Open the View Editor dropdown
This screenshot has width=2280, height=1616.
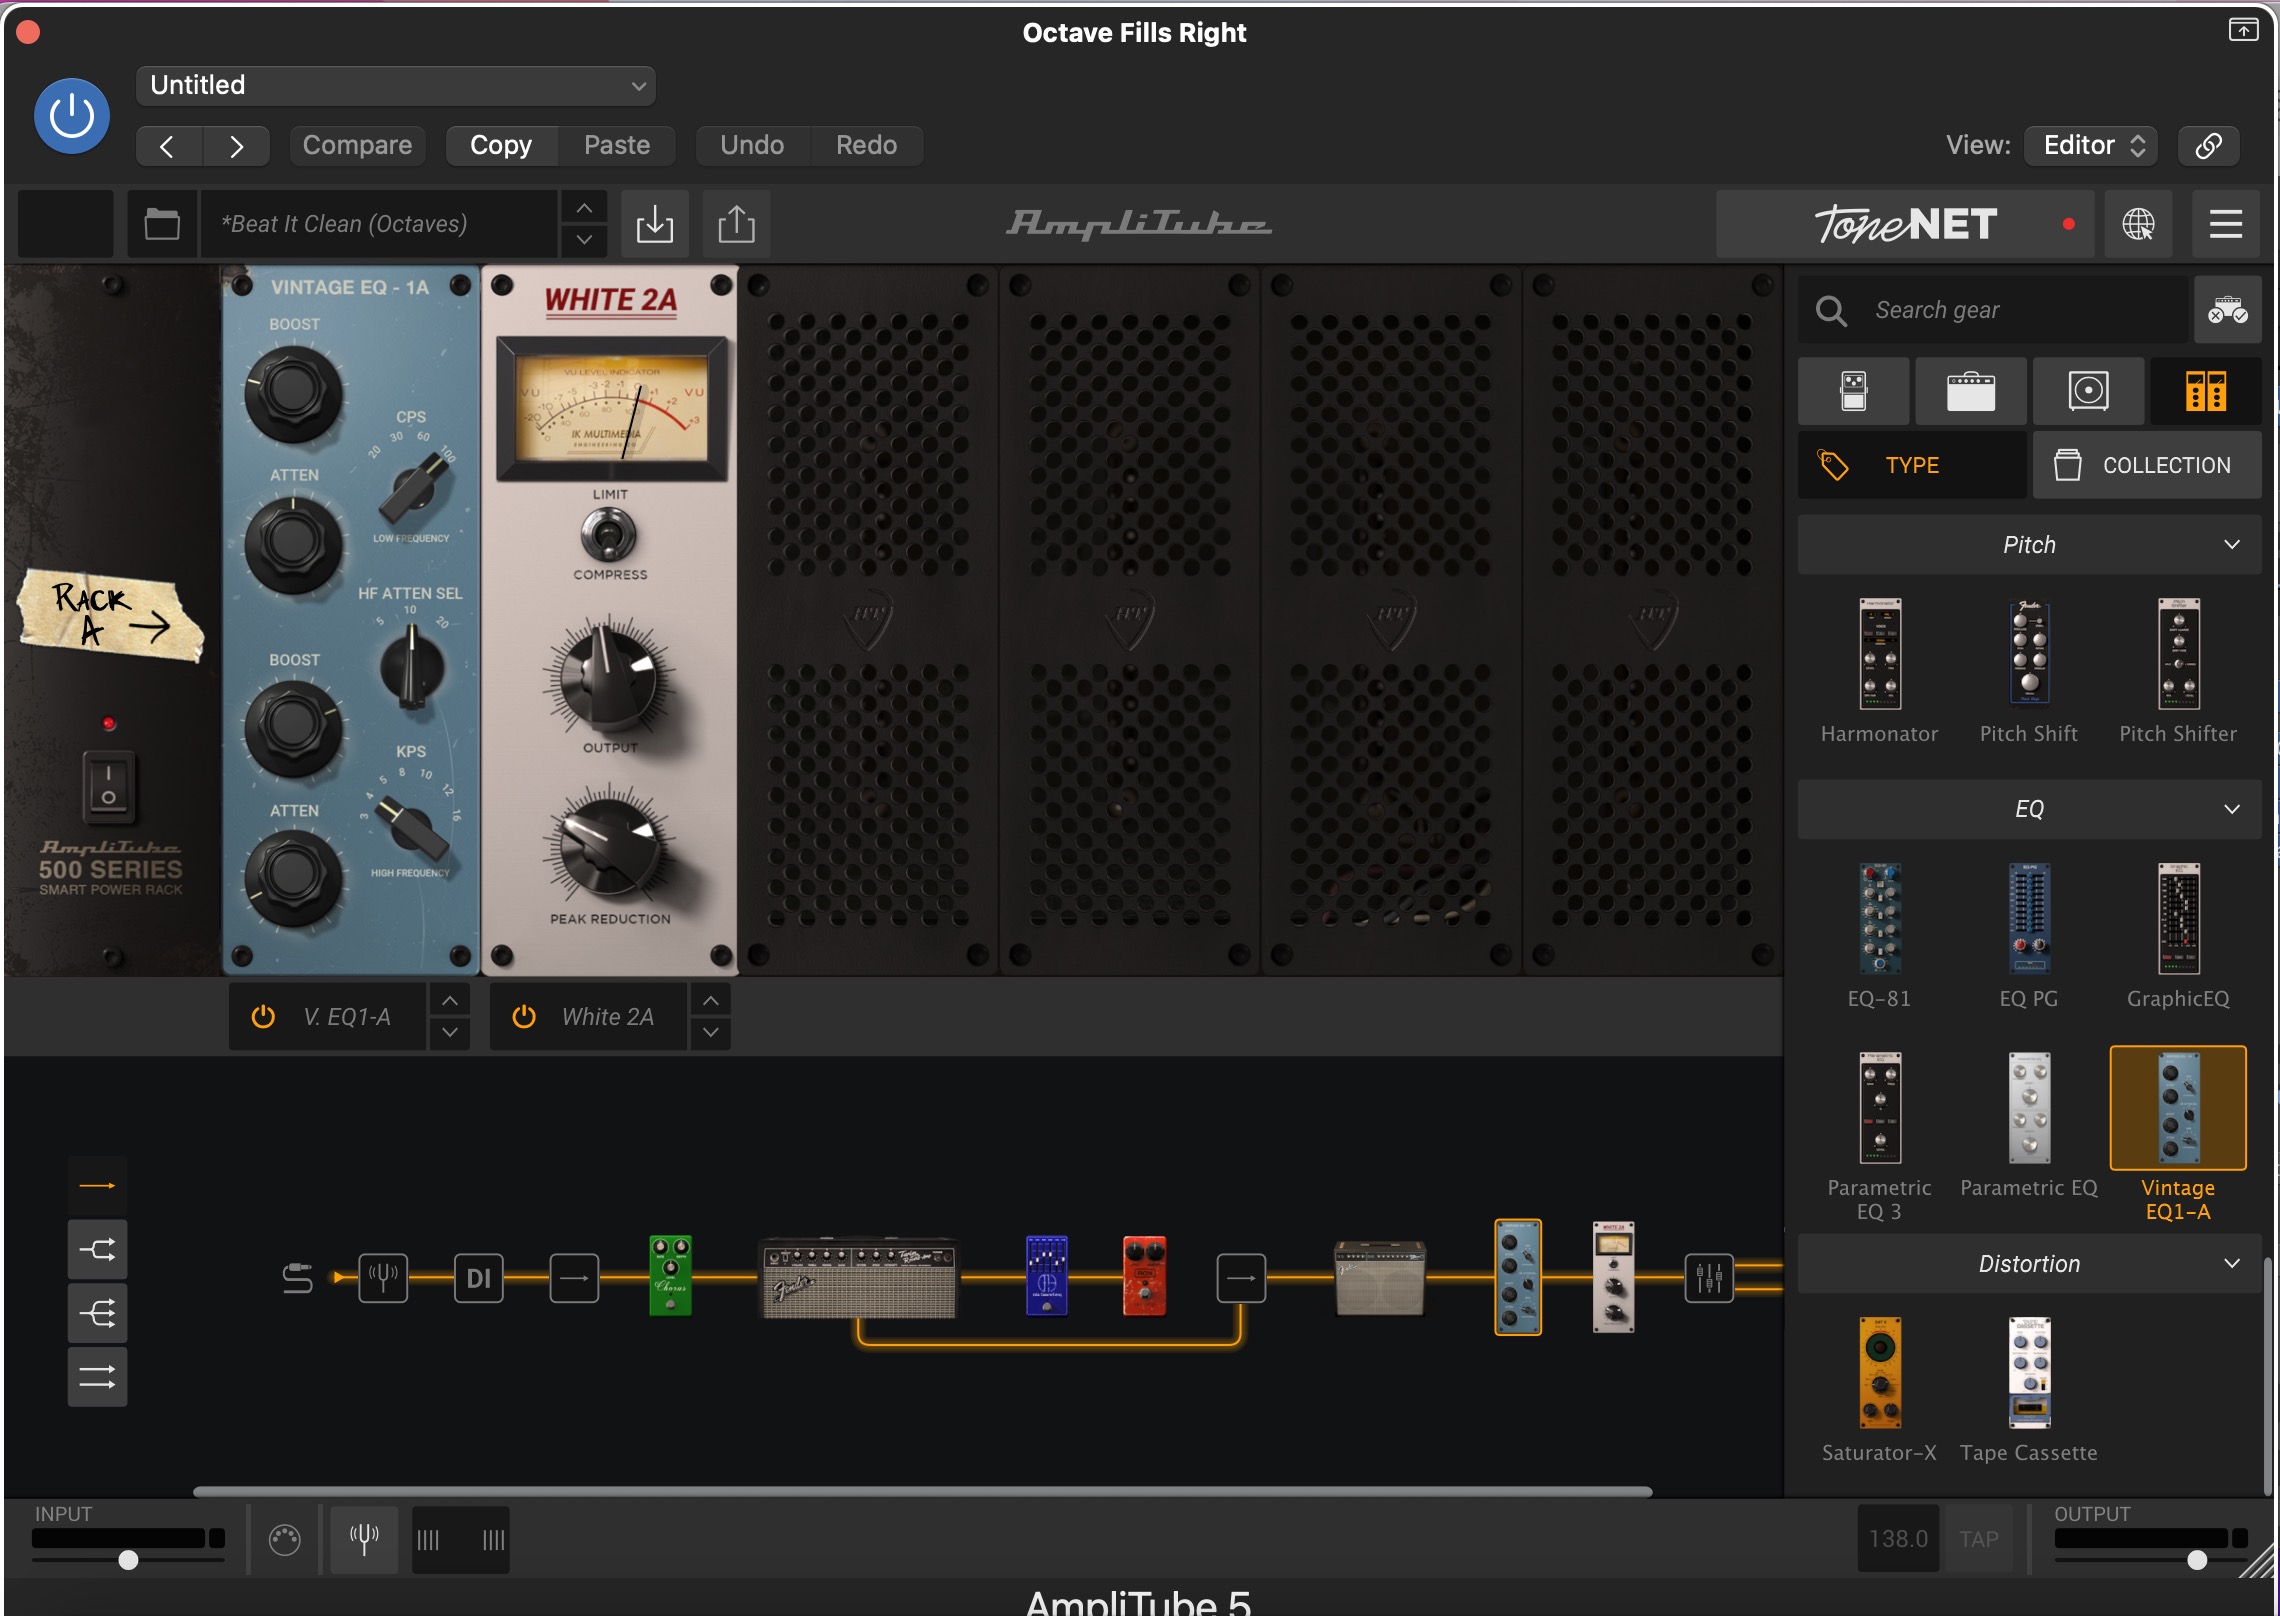[2091, 146]
